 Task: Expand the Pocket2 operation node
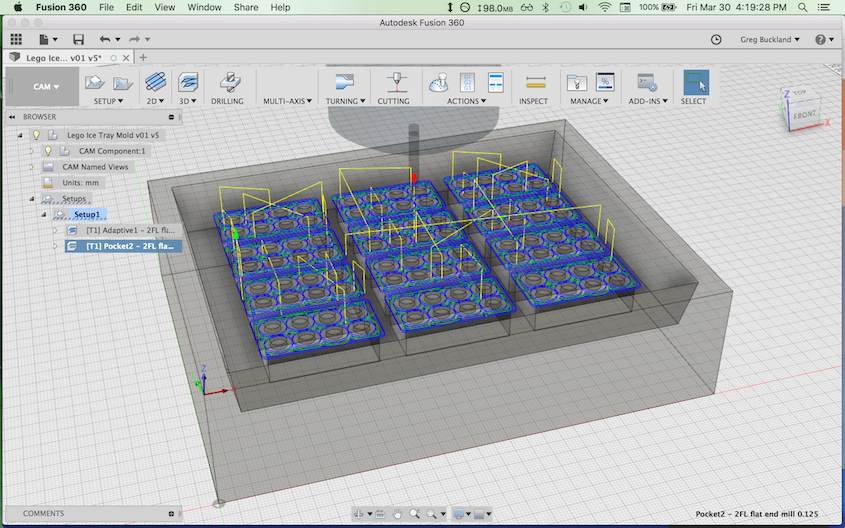pos(55,246)
